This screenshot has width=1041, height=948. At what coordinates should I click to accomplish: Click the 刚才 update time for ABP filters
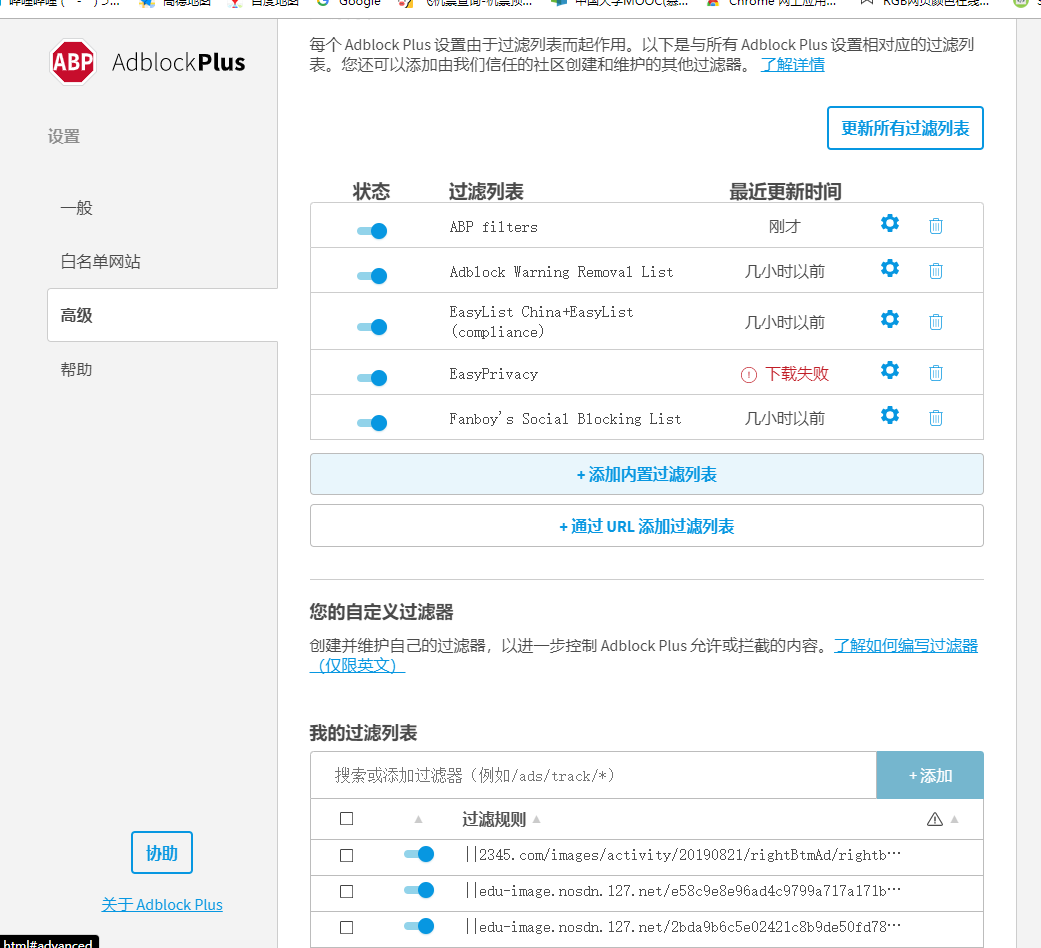(x=785, y=226)
